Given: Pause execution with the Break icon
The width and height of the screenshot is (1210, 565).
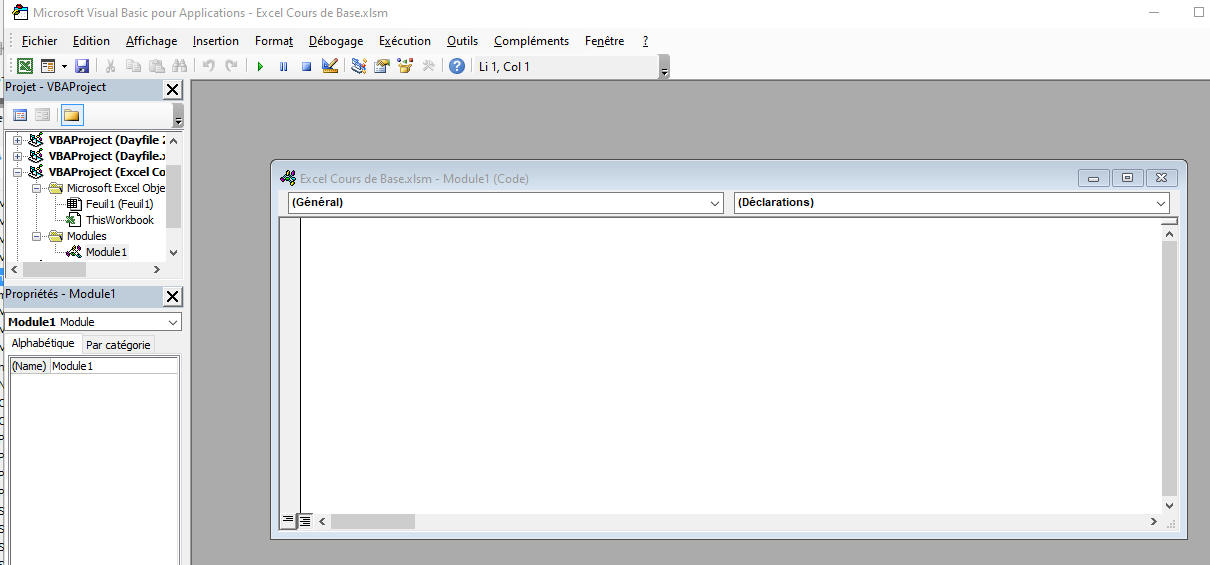Looking at the screenshot, I should (284, 66).
